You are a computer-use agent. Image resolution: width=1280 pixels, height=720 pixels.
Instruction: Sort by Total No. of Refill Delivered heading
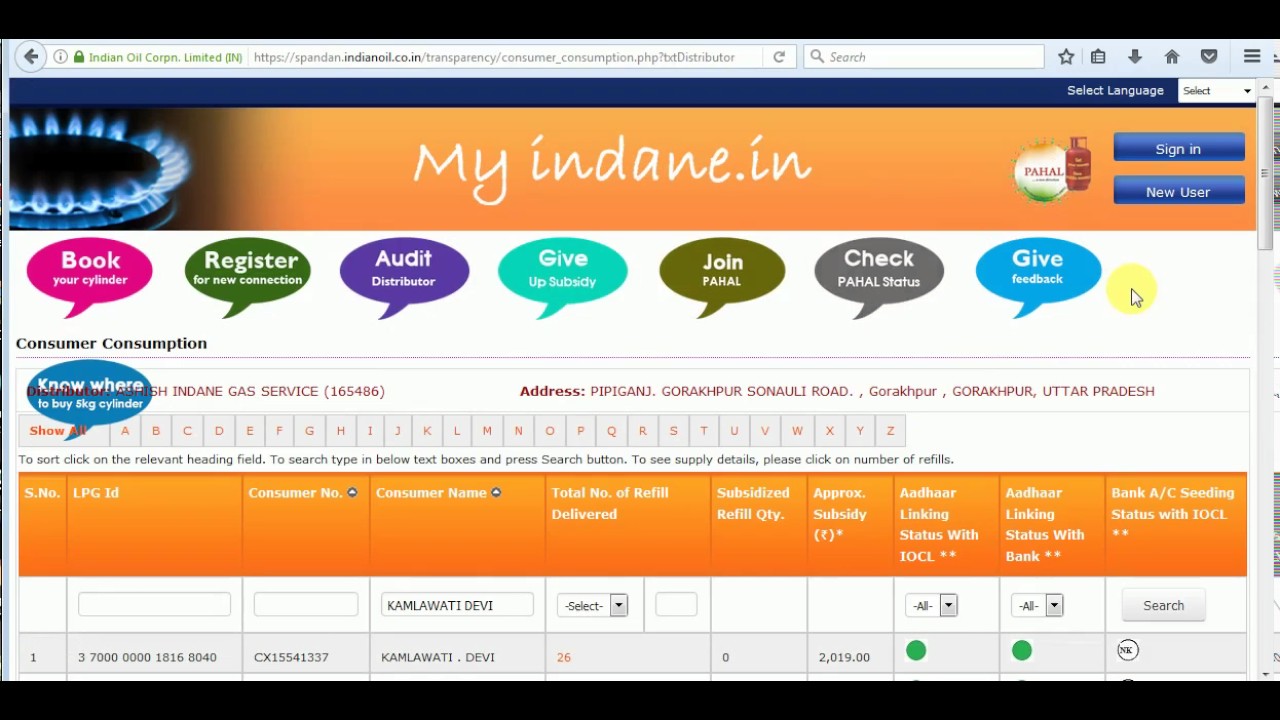pyautogui.click(x=609, y=503)
